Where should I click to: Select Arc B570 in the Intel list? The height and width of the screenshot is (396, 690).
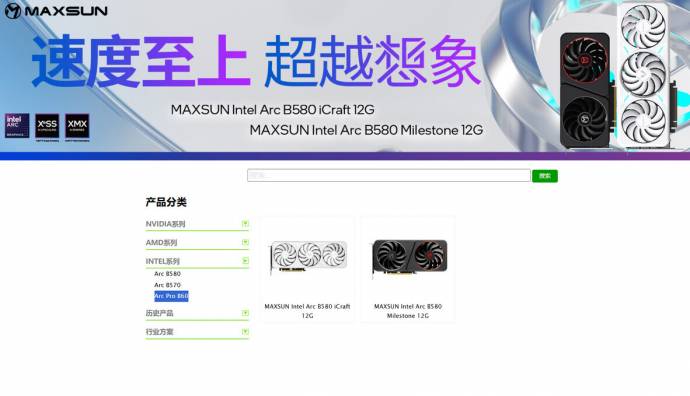click(167, 285)
